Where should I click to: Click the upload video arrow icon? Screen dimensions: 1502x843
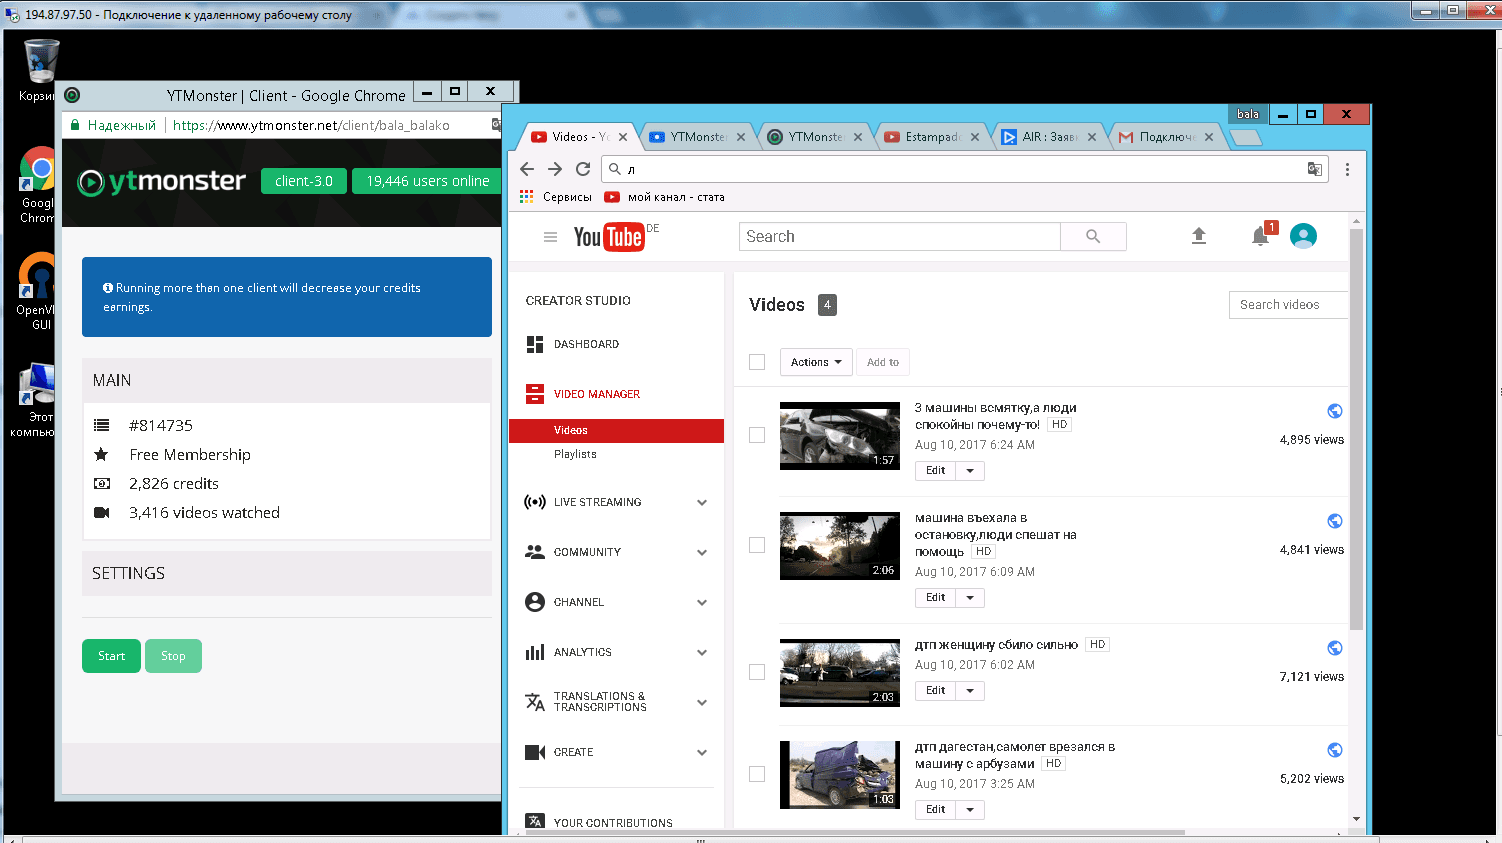point(1199,236)
